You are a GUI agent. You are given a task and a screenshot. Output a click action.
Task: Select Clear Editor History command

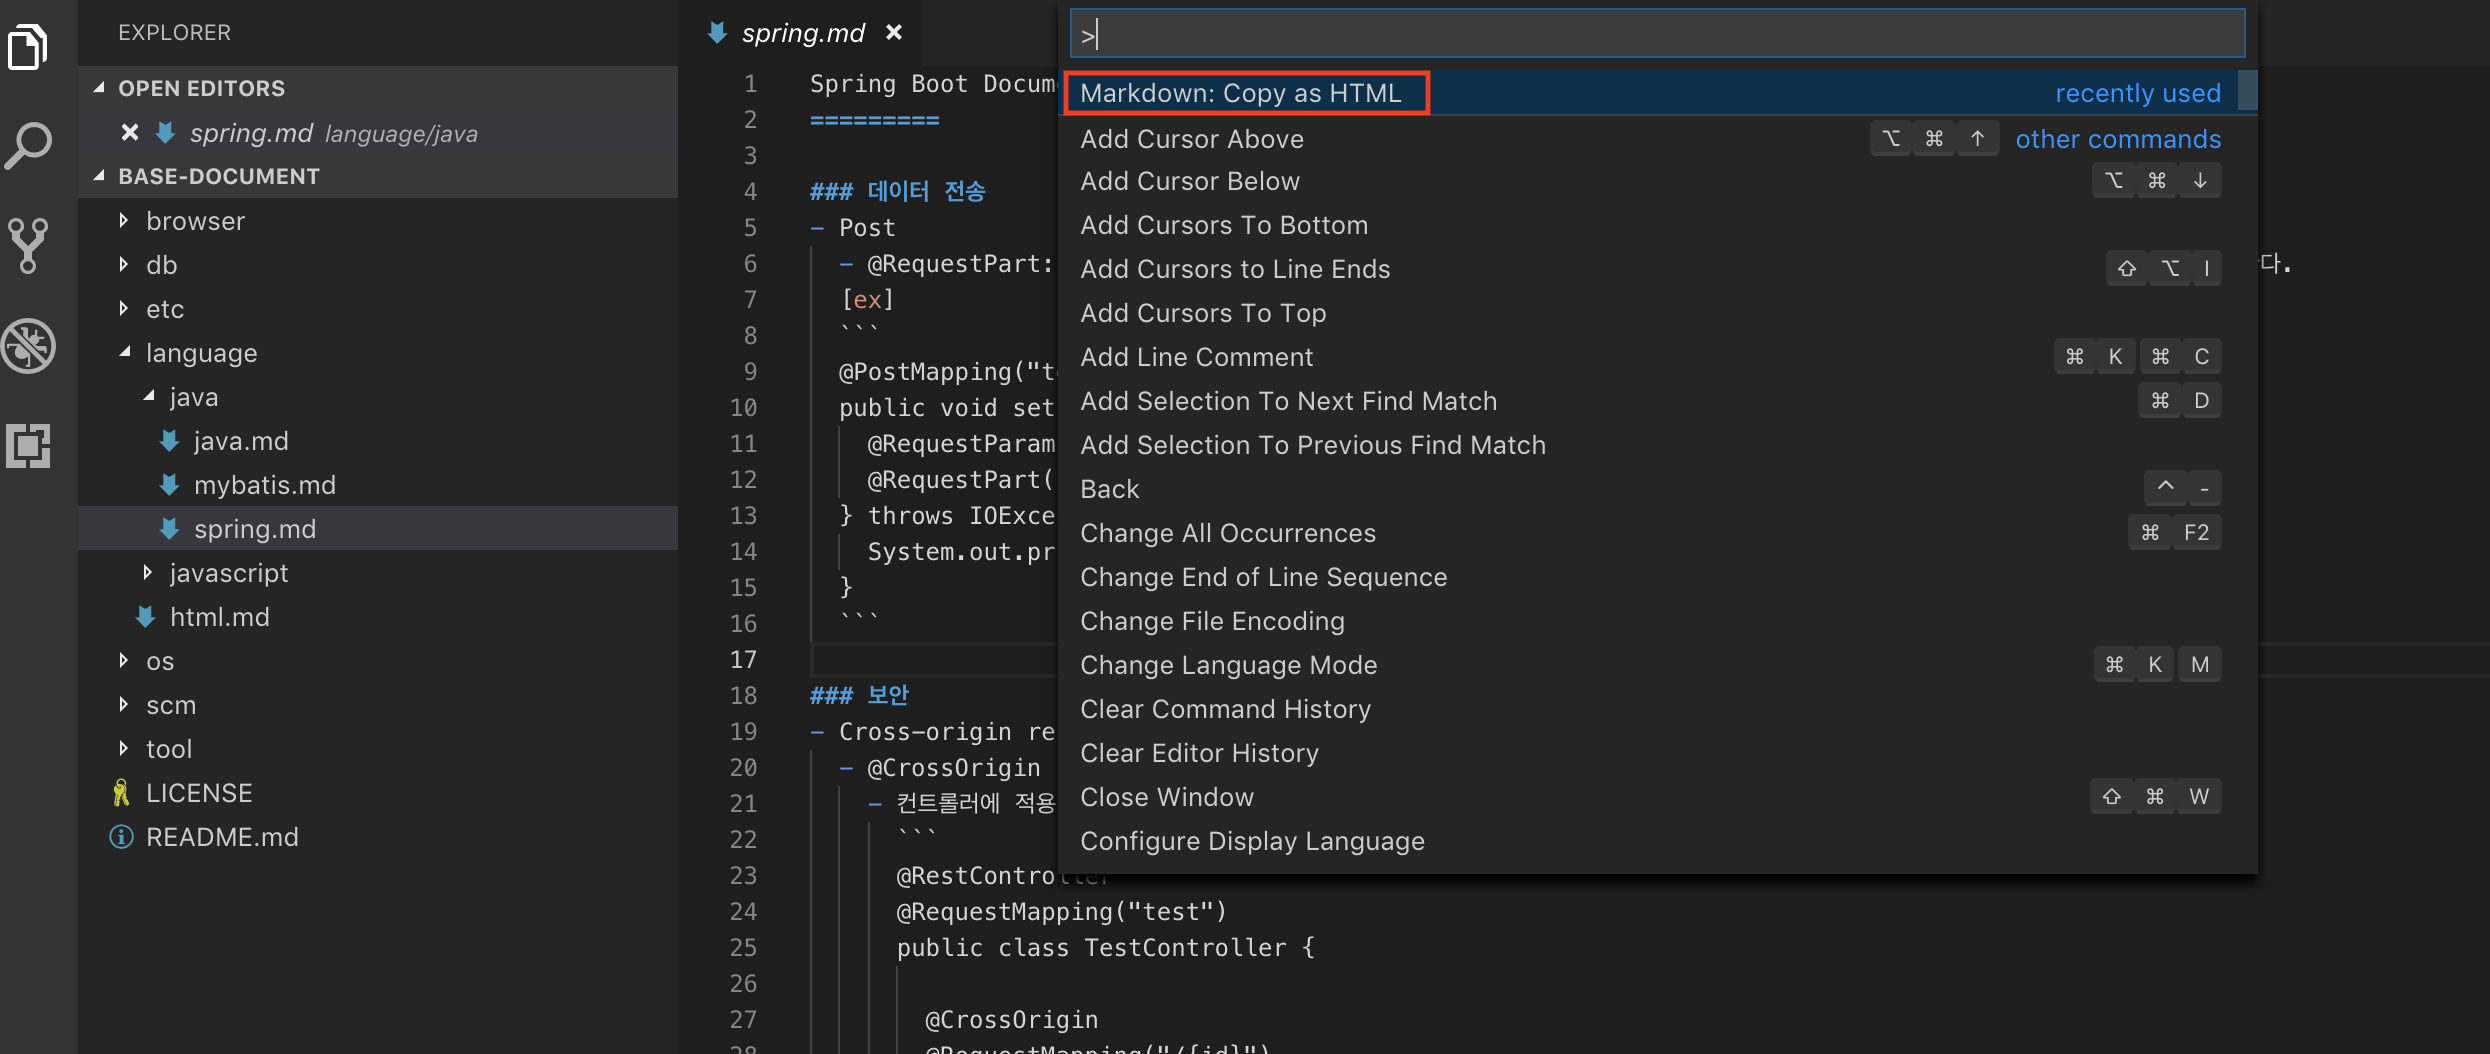[1657, 753]
